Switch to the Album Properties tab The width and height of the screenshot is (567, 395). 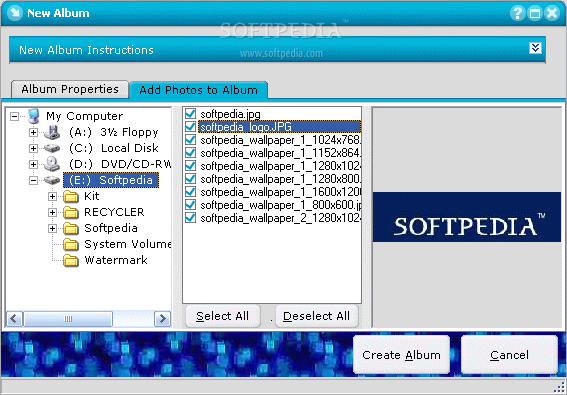[70, 89]
